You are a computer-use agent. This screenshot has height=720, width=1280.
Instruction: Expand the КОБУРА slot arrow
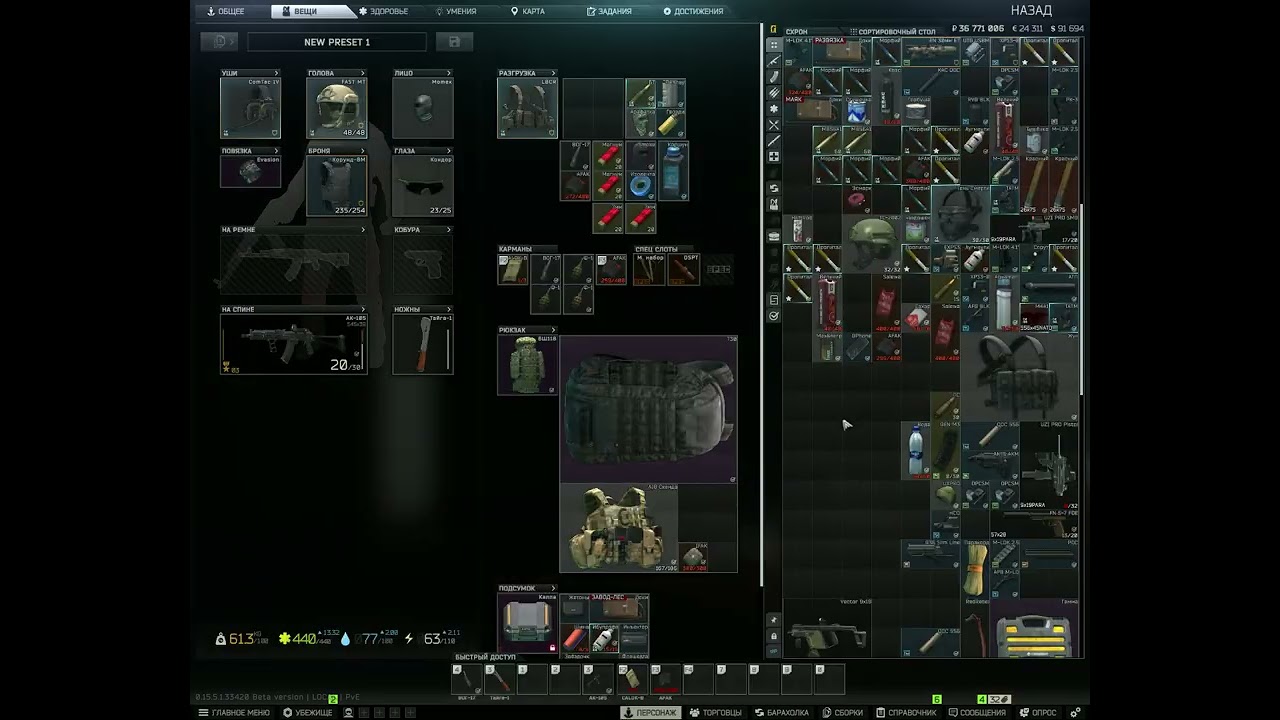pyautogui.click(x=449, y=230)
